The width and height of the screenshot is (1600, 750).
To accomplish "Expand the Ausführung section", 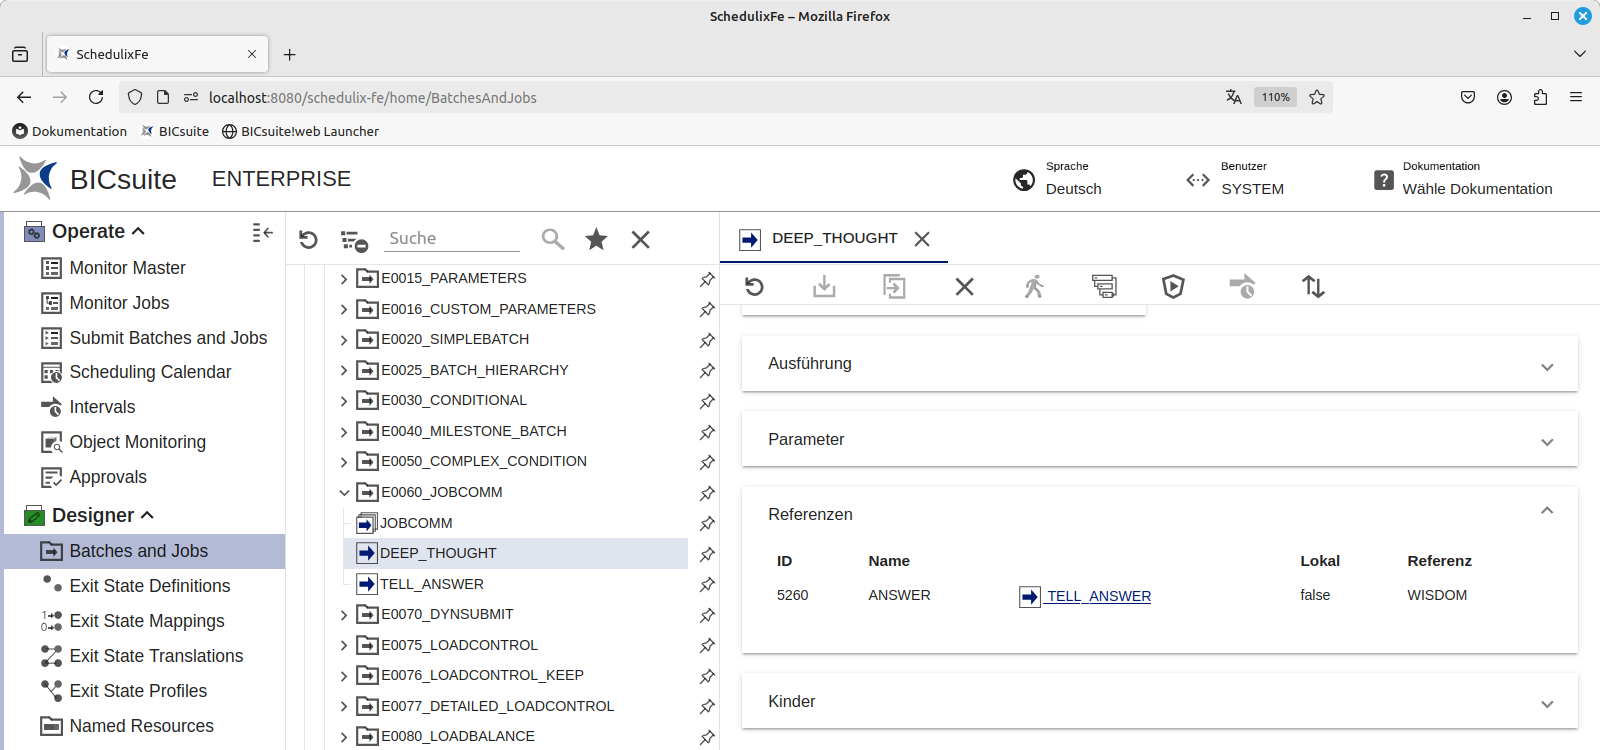I will pyautogui.click(x=1547, y=367).
